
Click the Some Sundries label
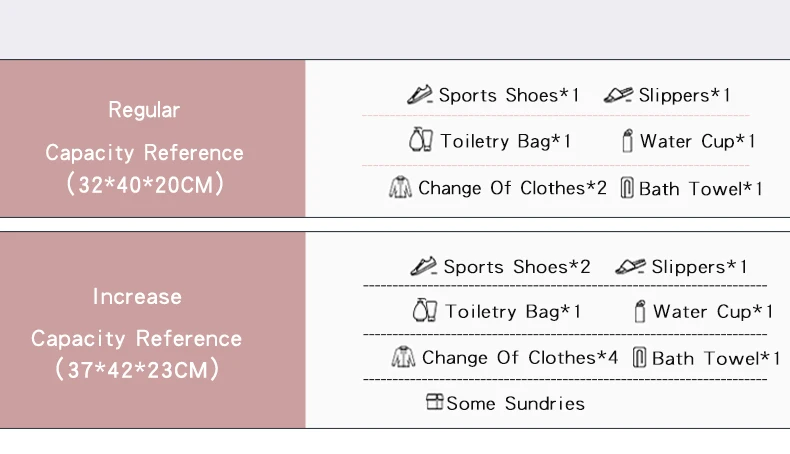(x=515, y=403)
